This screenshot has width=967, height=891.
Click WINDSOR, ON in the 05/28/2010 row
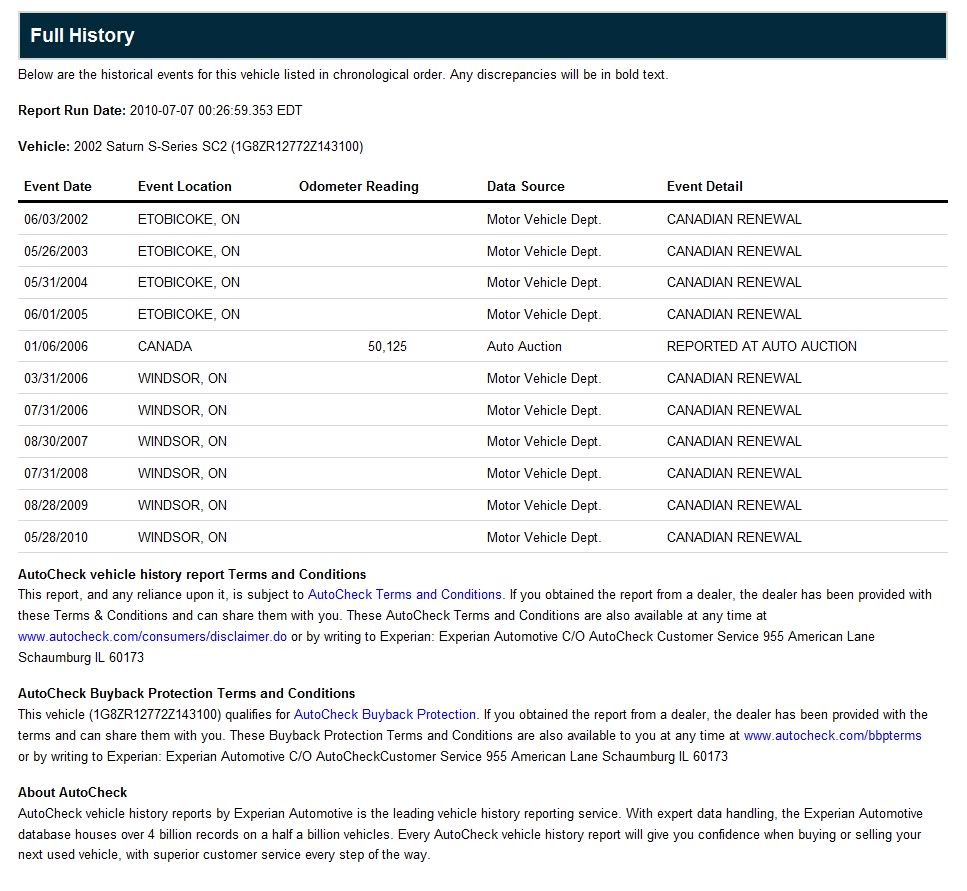(183, 538)
